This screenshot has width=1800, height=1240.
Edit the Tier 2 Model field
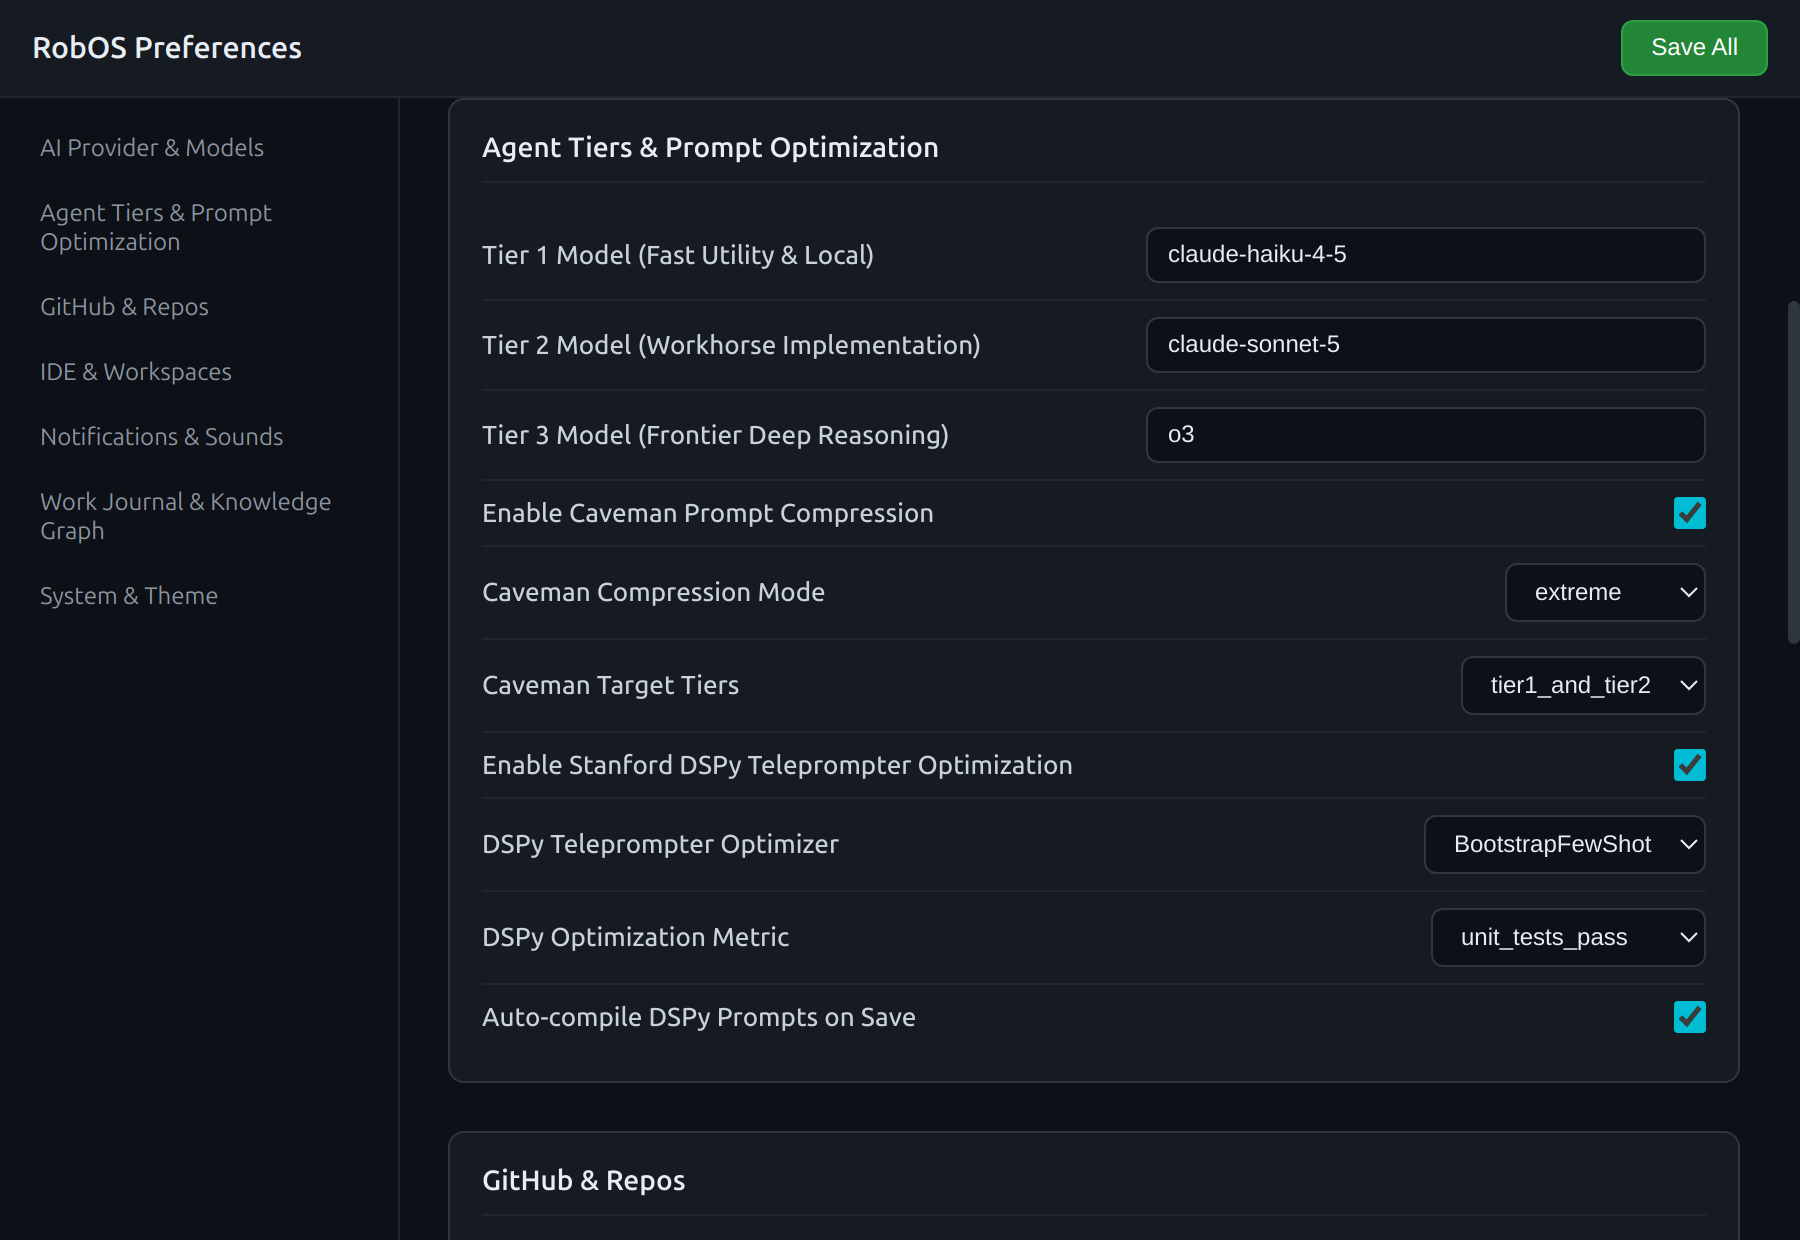tap(1426, 345)
